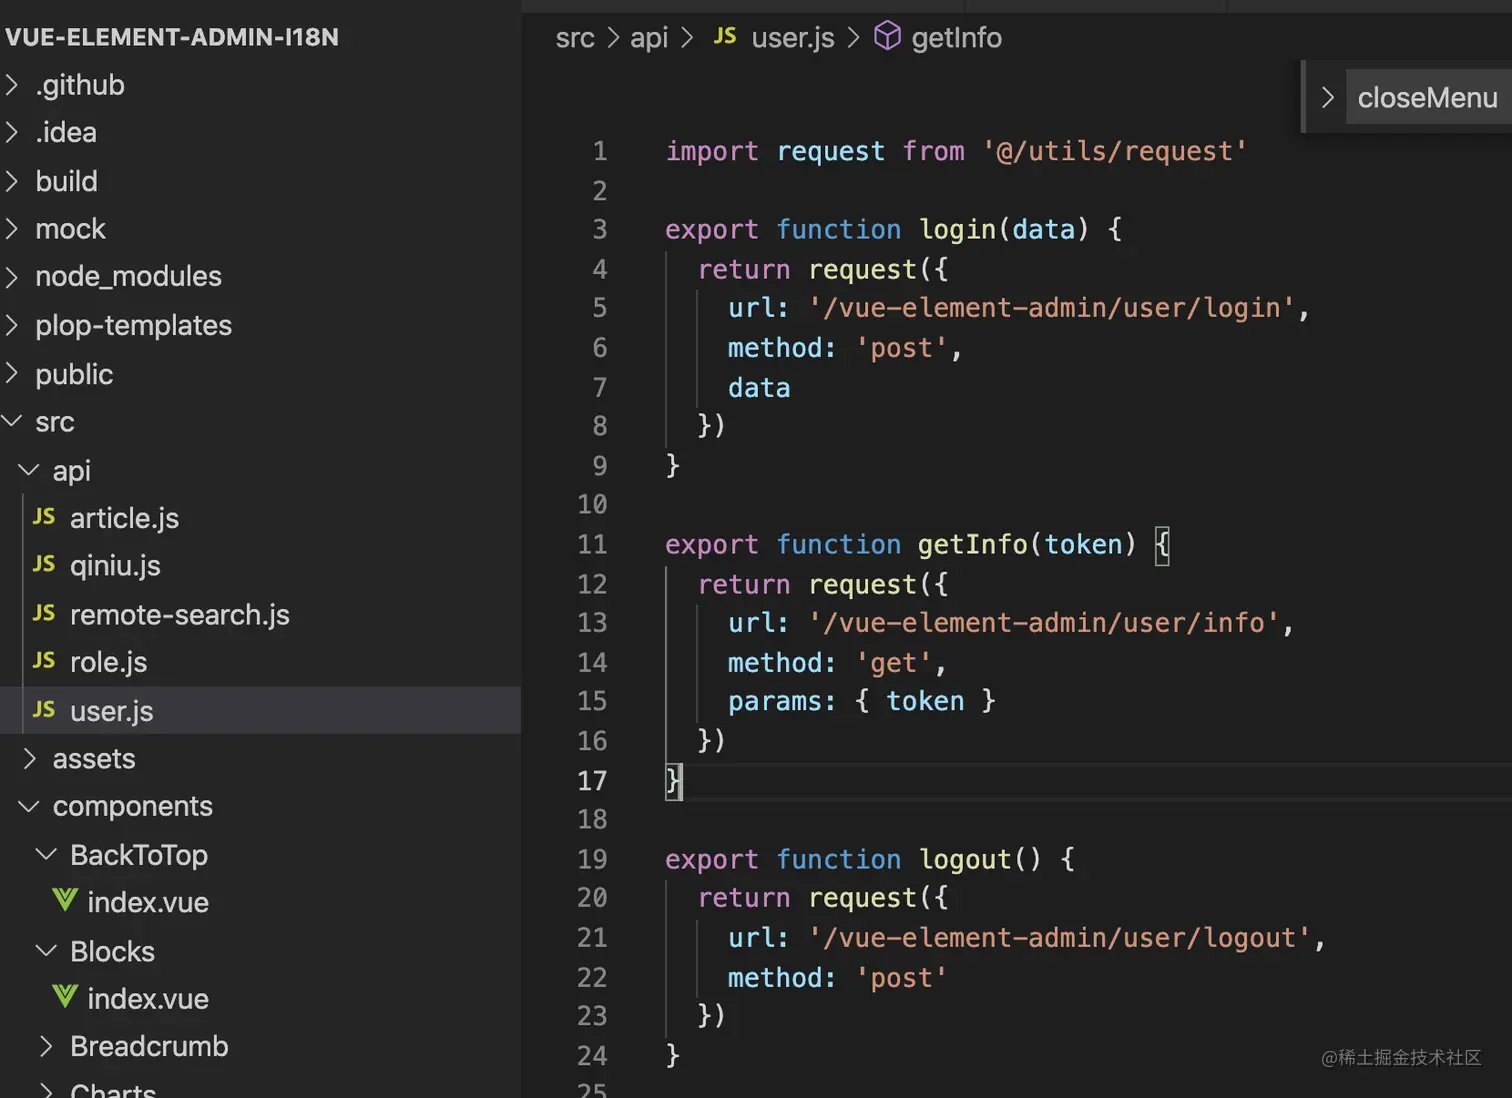Image resolution: width=1512 pixels, height=1098 pixels.
Task: Expand the node_modules folder chevron
Action: pos(13,276)
